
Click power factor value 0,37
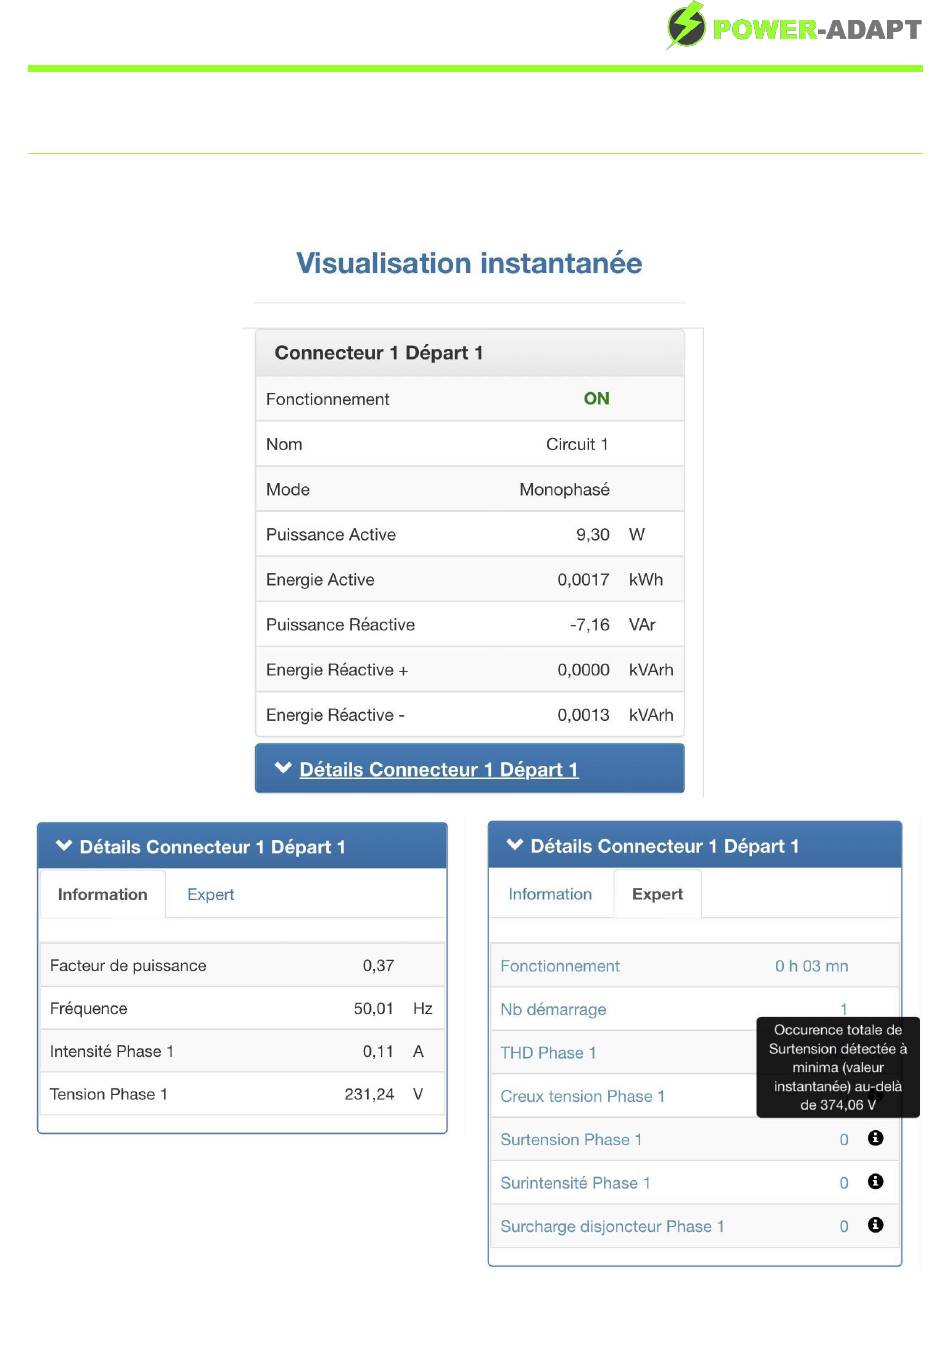379,965
